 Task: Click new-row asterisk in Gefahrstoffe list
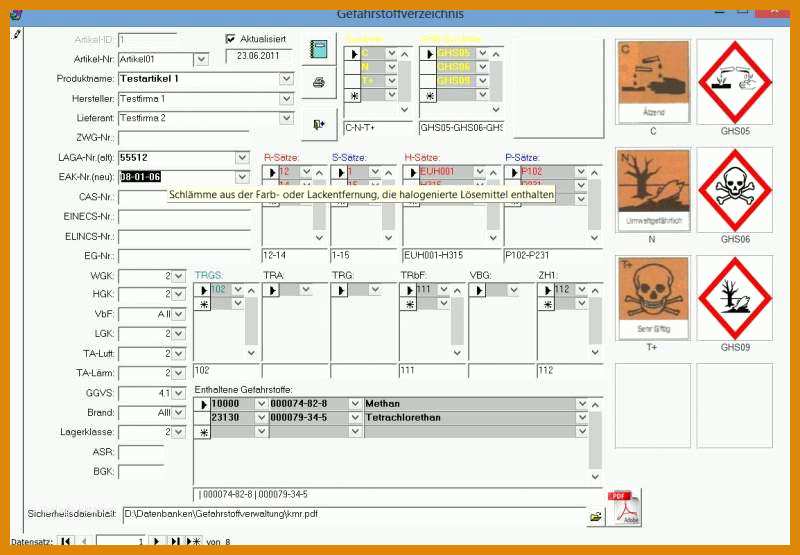[x=202, y=432]
